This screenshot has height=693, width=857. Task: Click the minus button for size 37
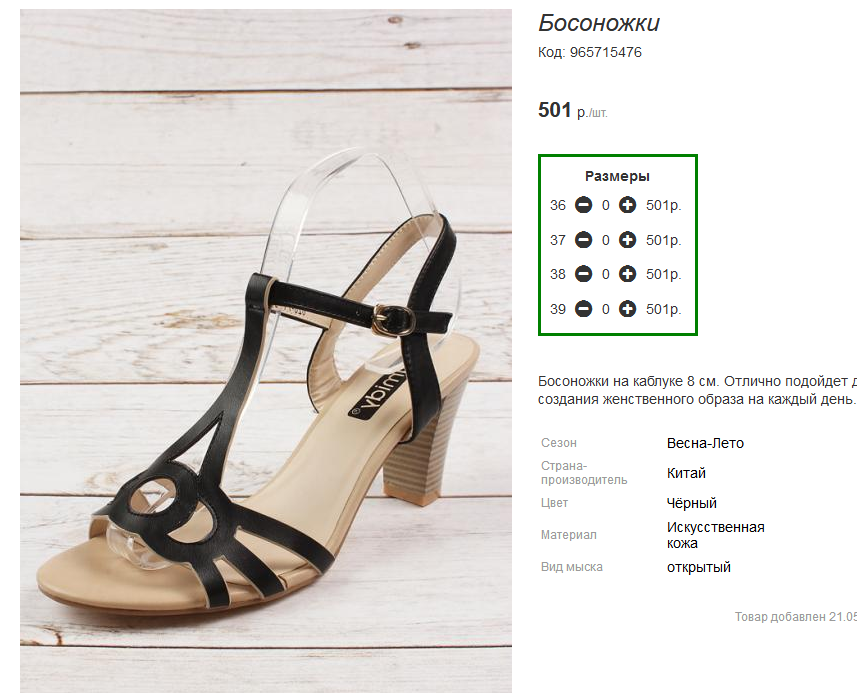tap(584, 239)
